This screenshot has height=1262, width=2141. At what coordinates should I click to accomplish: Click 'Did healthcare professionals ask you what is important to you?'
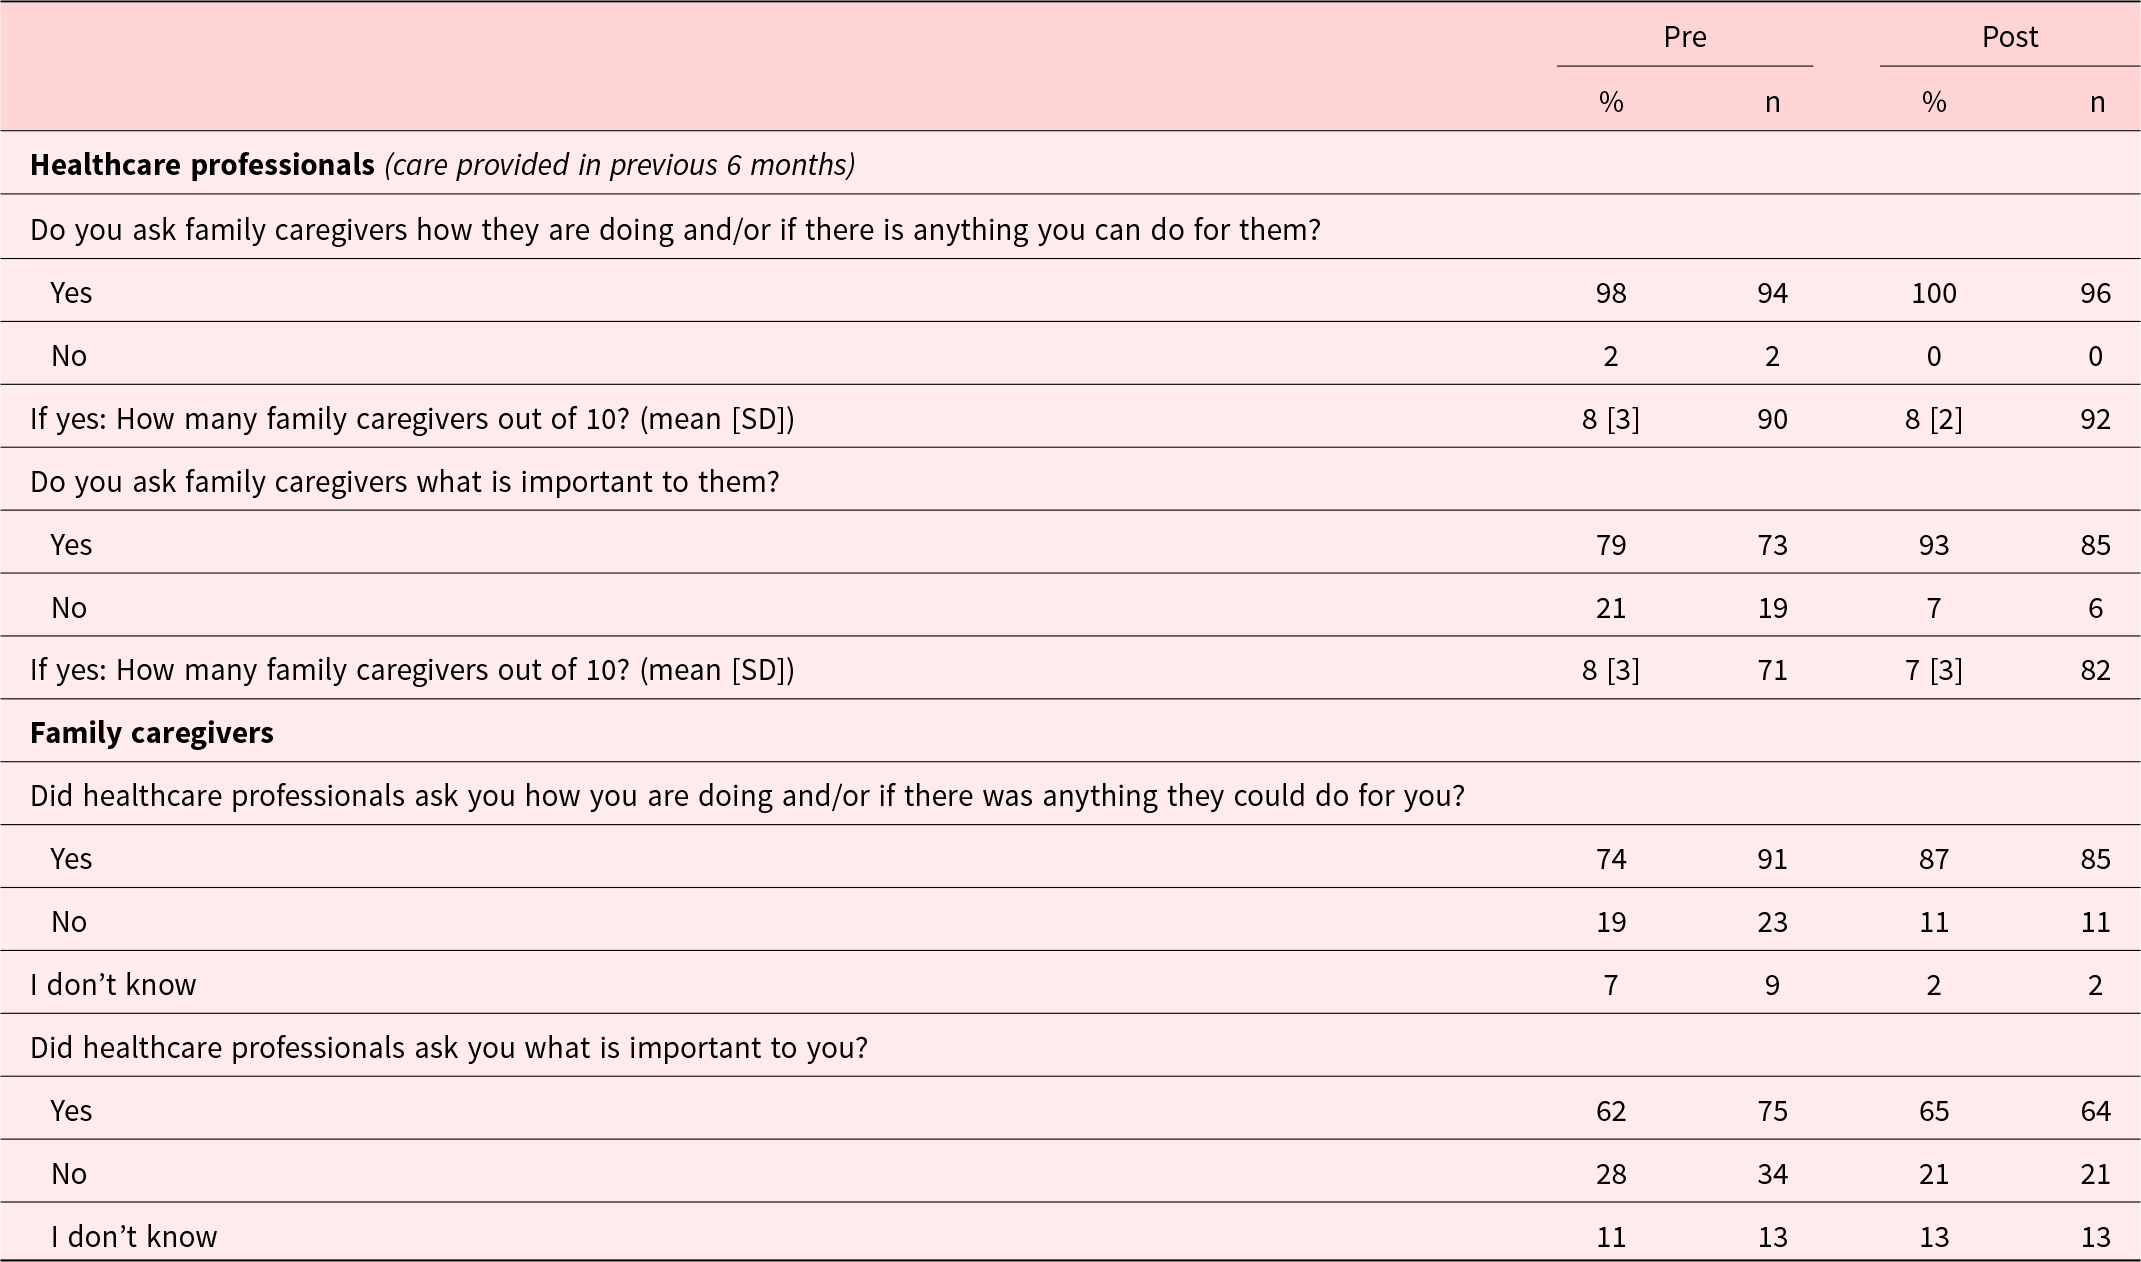[x=448, y=1047]
